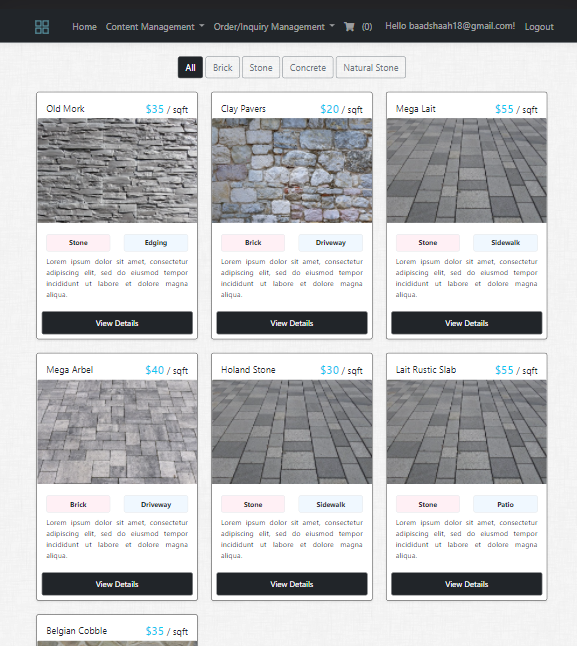
Task: Click the Sidewalk tag on Mega Lait
Action: [505, 243]
